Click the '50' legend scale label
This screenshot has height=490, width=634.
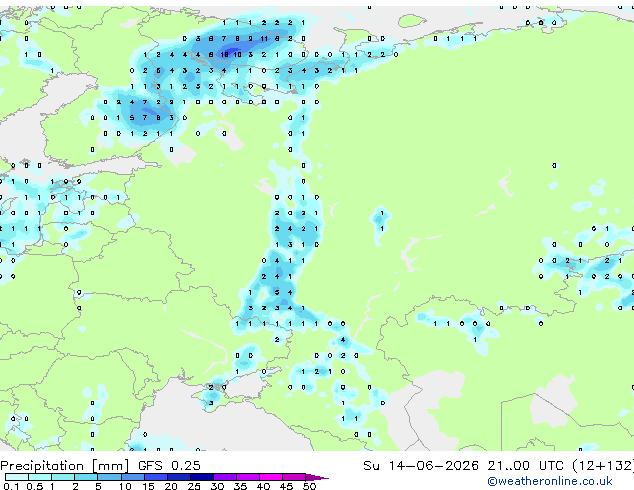309,486
